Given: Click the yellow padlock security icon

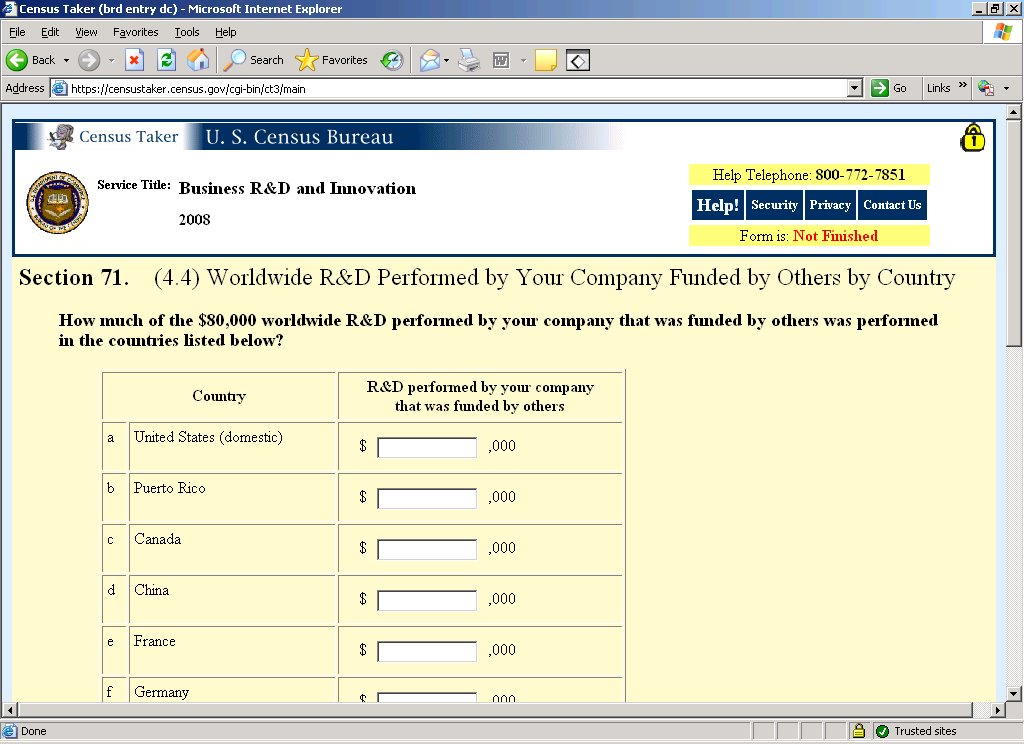Looking at the screenshot, I should [972, 138].
